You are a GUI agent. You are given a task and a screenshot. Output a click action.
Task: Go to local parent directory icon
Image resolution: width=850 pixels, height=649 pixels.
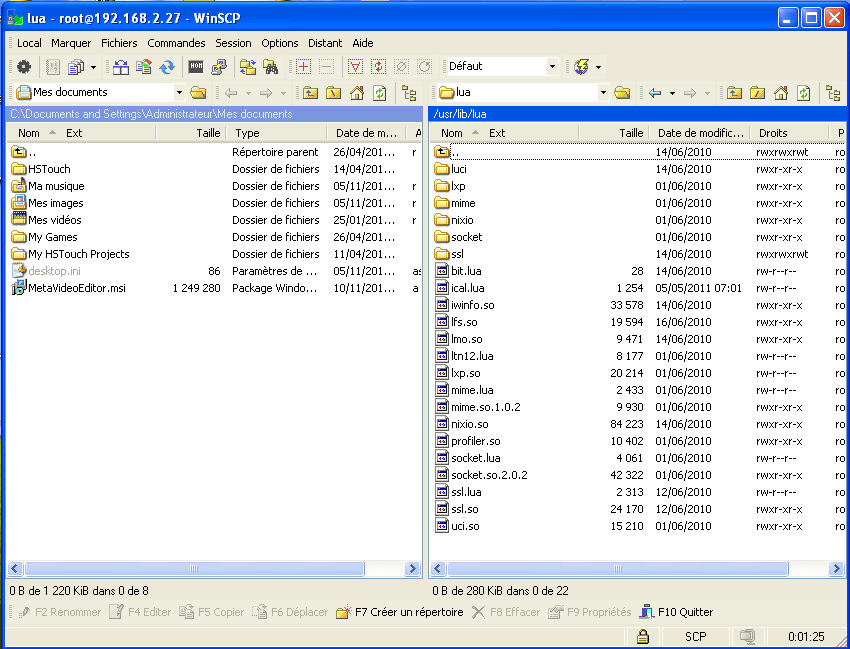point(310,93)
